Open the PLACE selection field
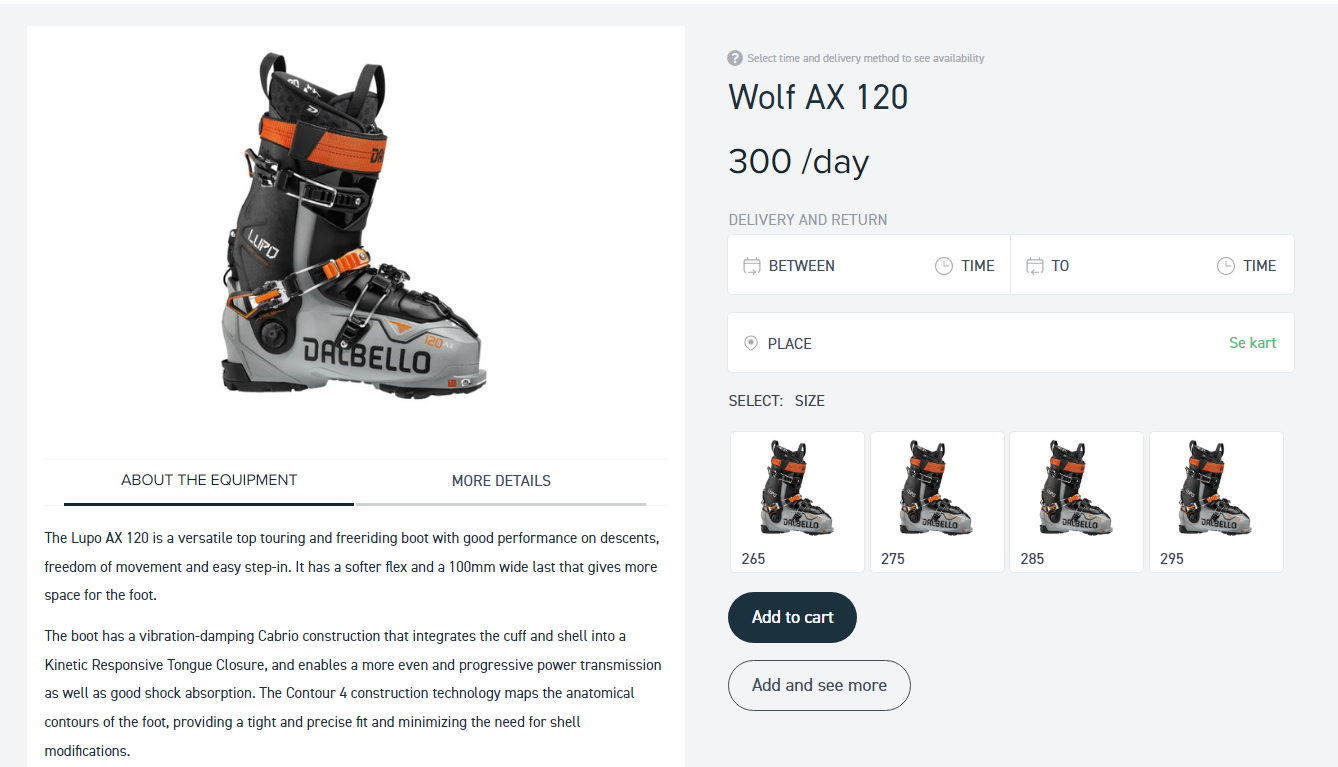This screenshot has width=1338, height=767. (1011, 343)
